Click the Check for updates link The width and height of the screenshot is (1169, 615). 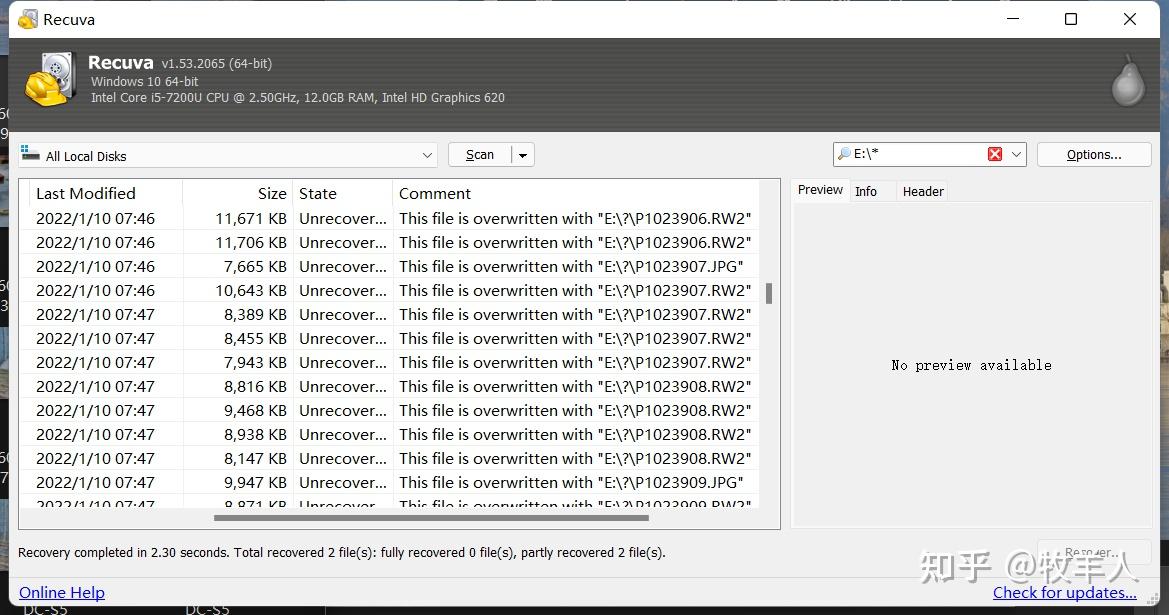point(1064,592)
